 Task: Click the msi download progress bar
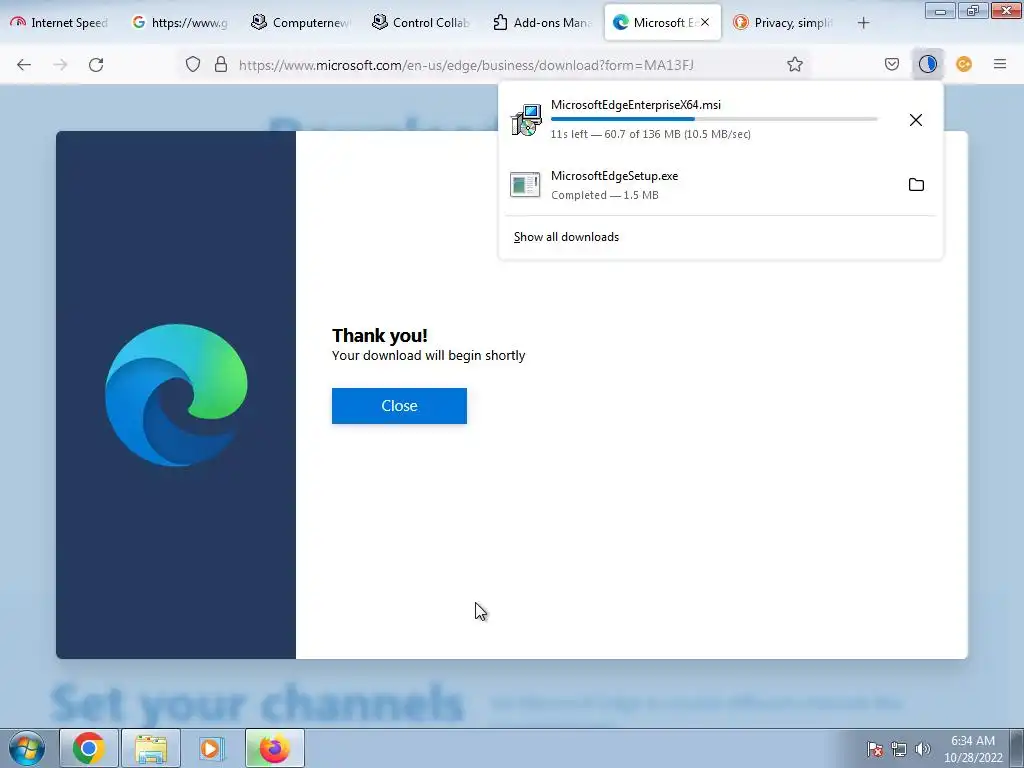pyautogui.click(x=714, y=119)
